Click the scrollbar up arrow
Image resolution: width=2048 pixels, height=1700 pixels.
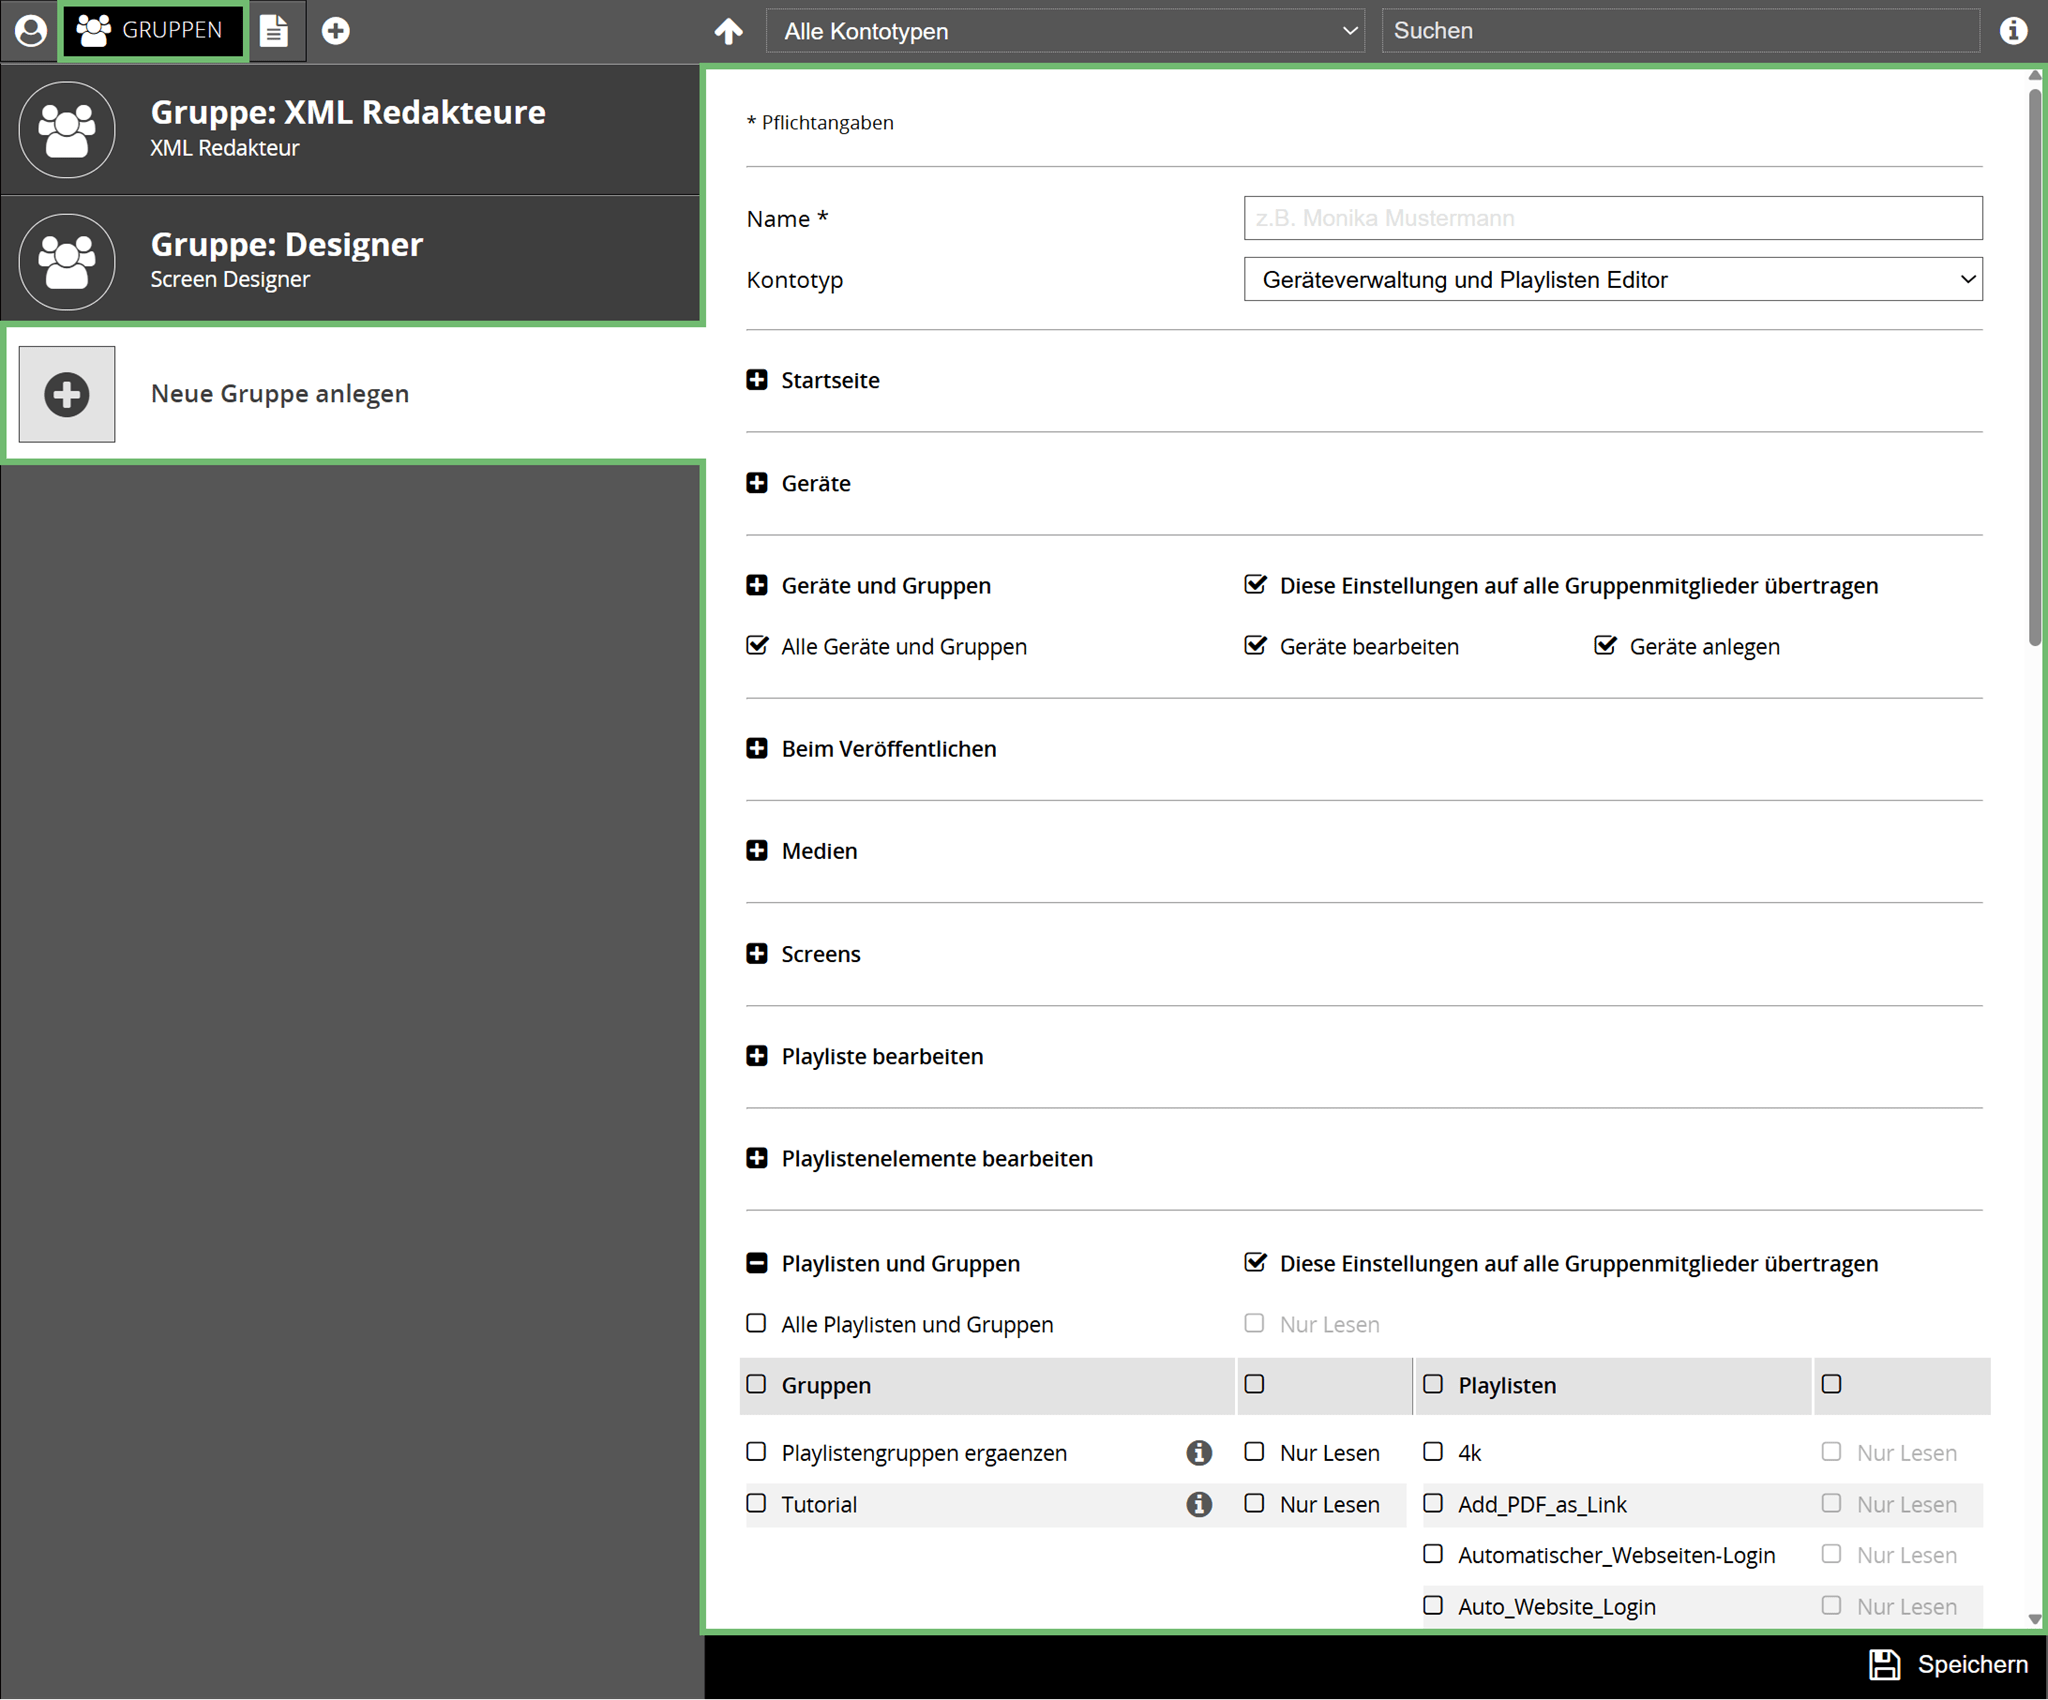point(2035,76)
